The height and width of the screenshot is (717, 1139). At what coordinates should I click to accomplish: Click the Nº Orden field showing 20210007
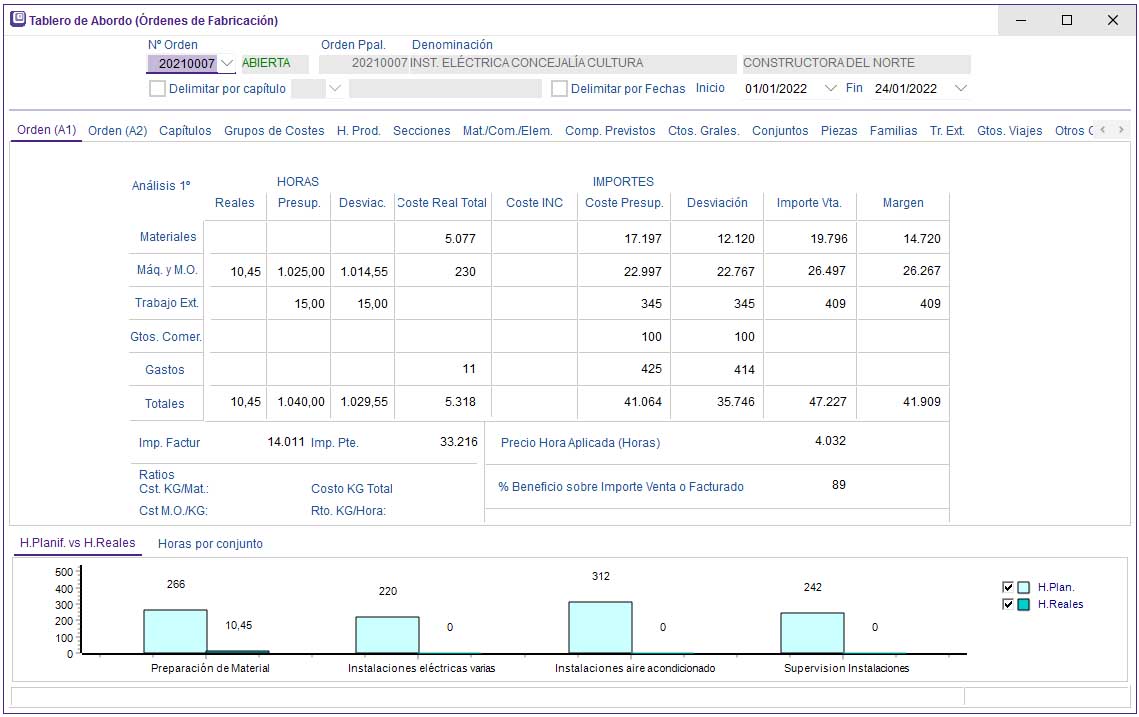[x=184, y=64]
